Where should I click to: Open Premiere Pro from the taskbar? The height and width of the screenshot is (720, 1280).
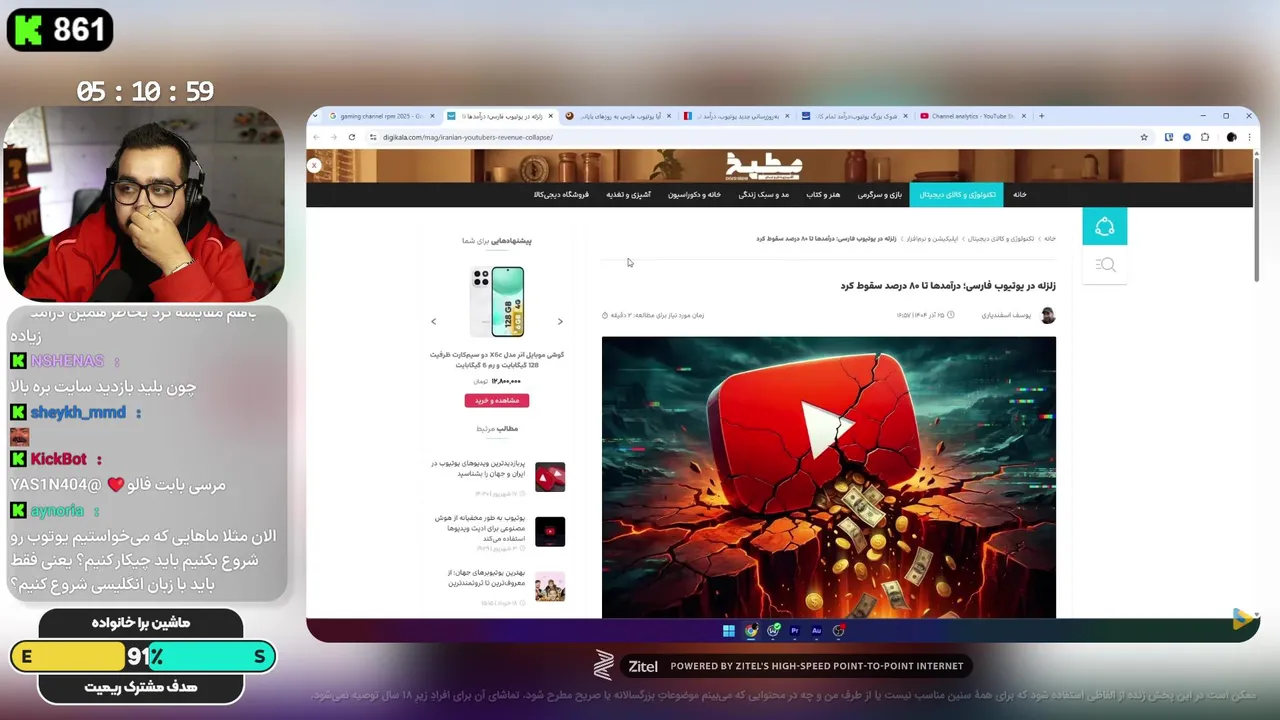(795, 631)
